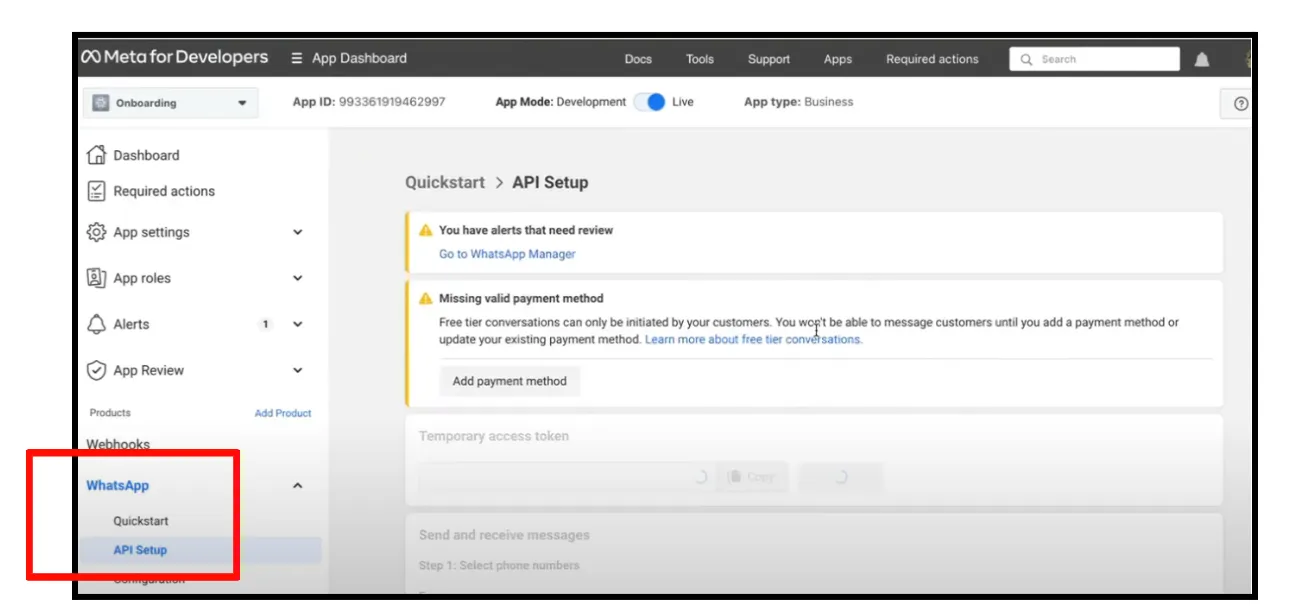
Task: Toggle App Mode to Development
Action: [650, 102]
